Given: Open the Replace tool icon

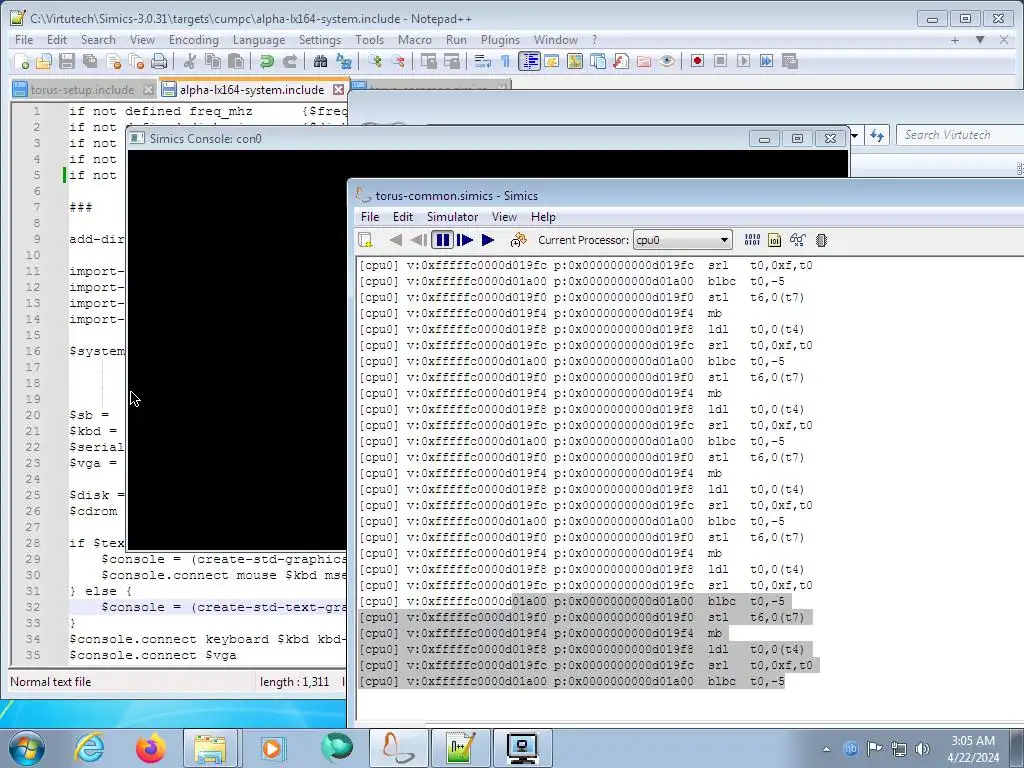Looking at the screenshot, I should 344,61.
